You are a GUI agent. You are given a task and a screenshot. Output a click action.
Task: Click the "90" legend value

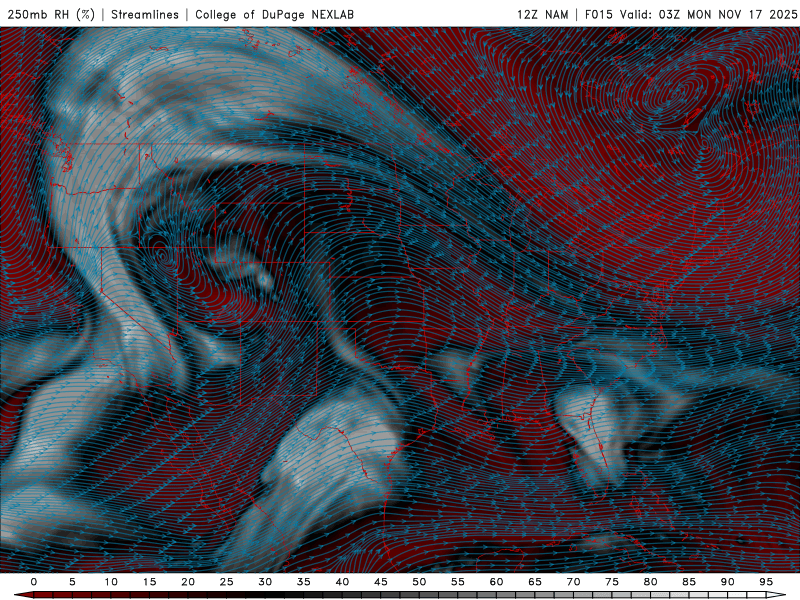[727, 582]
